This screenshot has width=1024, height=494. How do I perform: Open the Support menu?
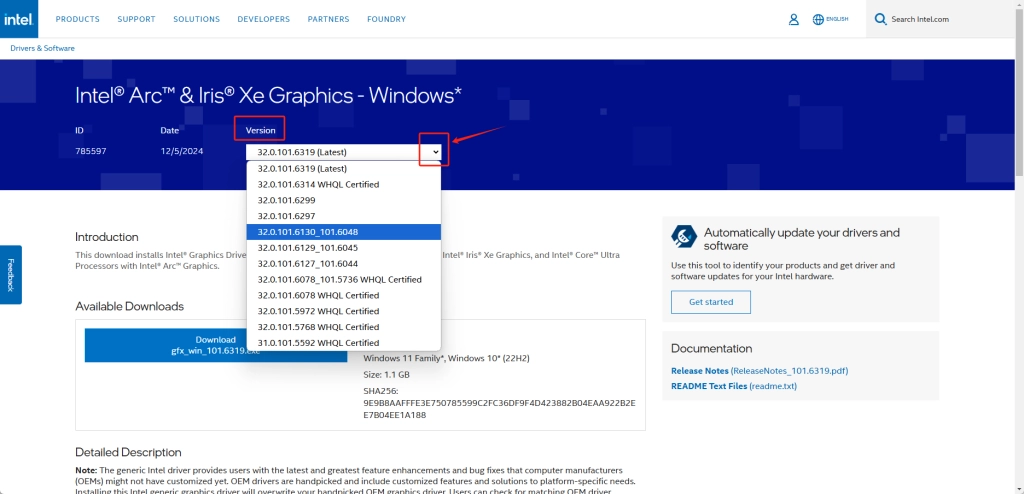tap(136, 19)
